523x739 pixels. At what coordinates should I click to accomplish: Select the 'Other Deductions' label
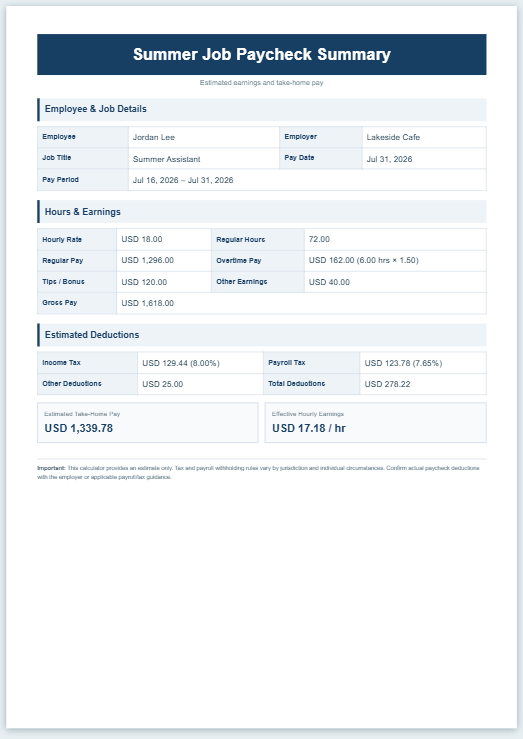[72, 384]
